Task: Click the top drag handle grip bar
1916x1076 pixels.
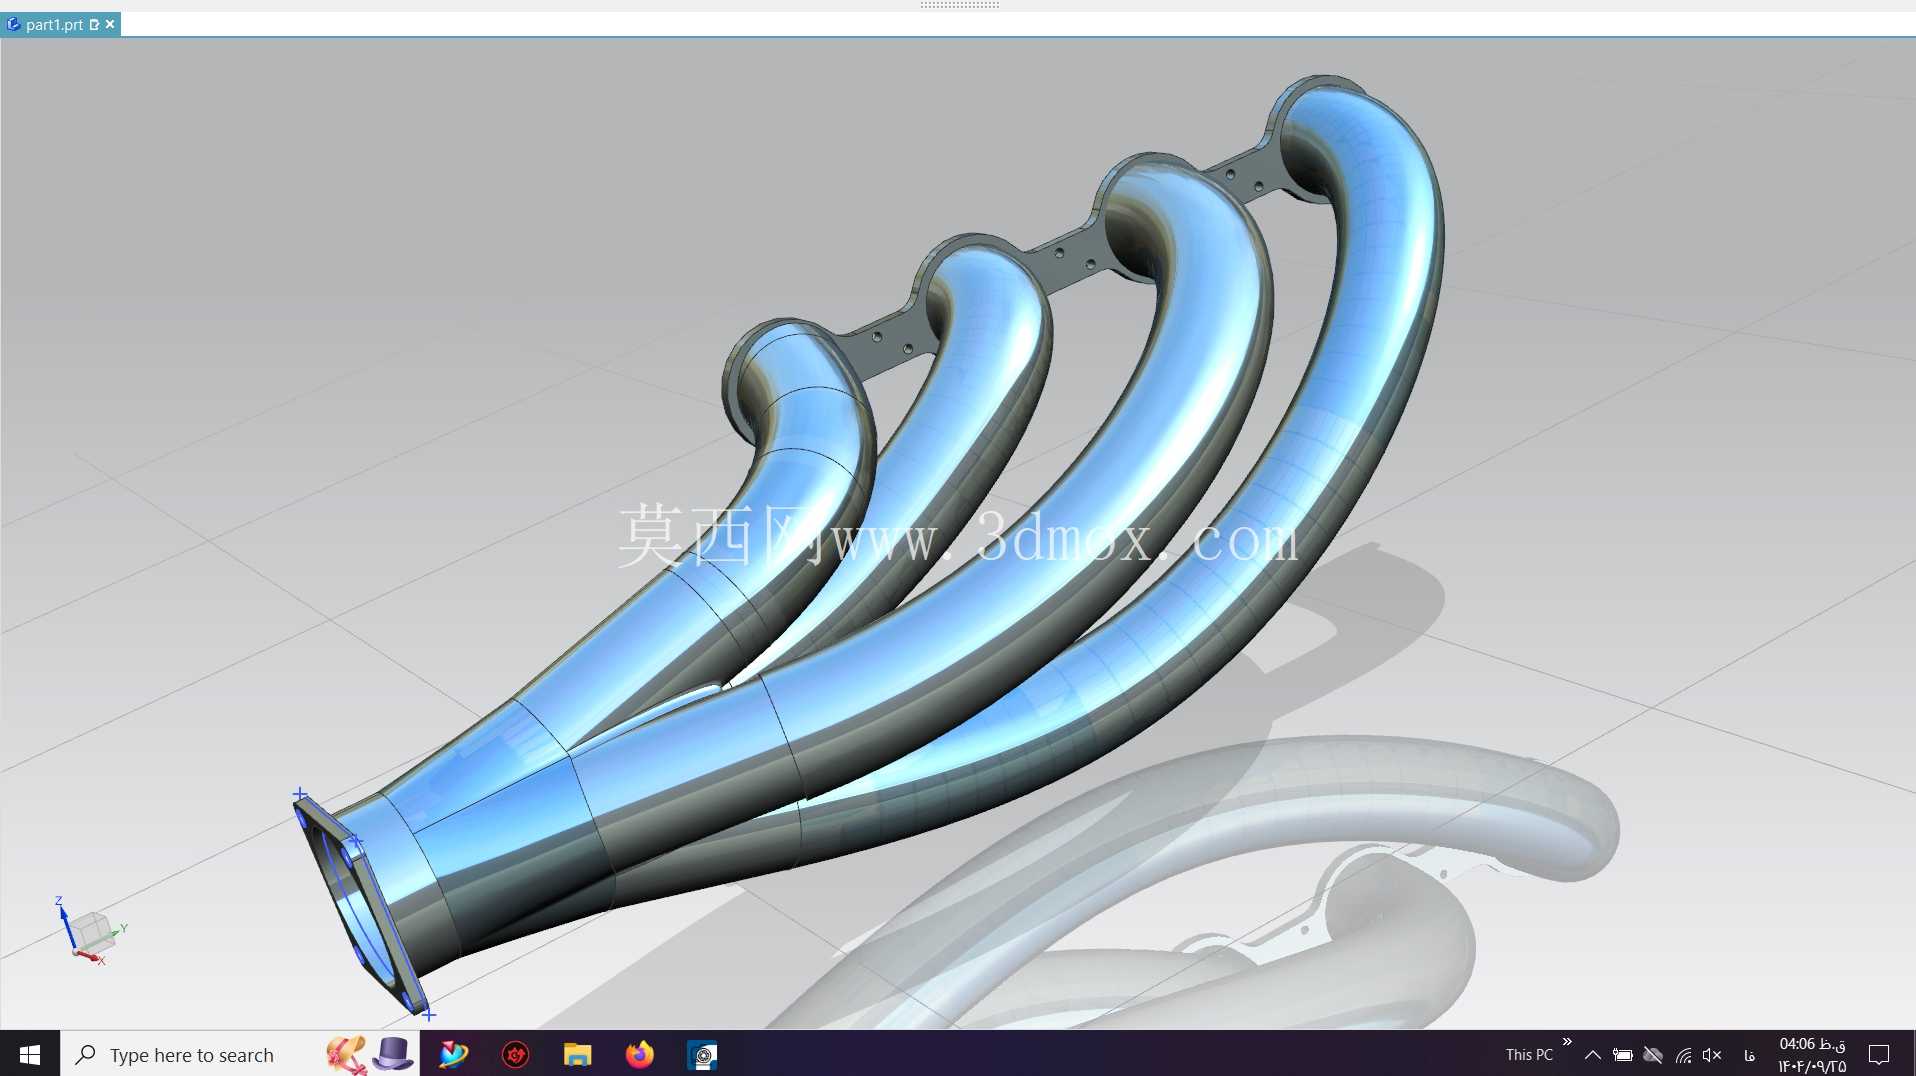Action: (959, 5)
